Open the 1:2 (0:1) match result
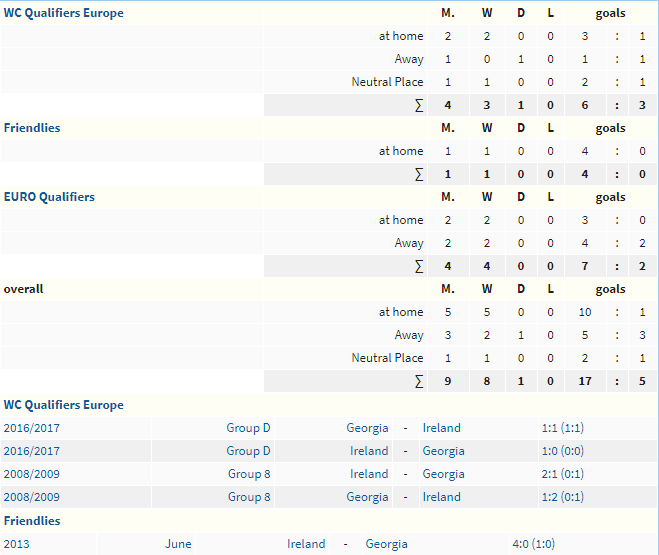The image size is (659, 555). click(x=562, y=497)
